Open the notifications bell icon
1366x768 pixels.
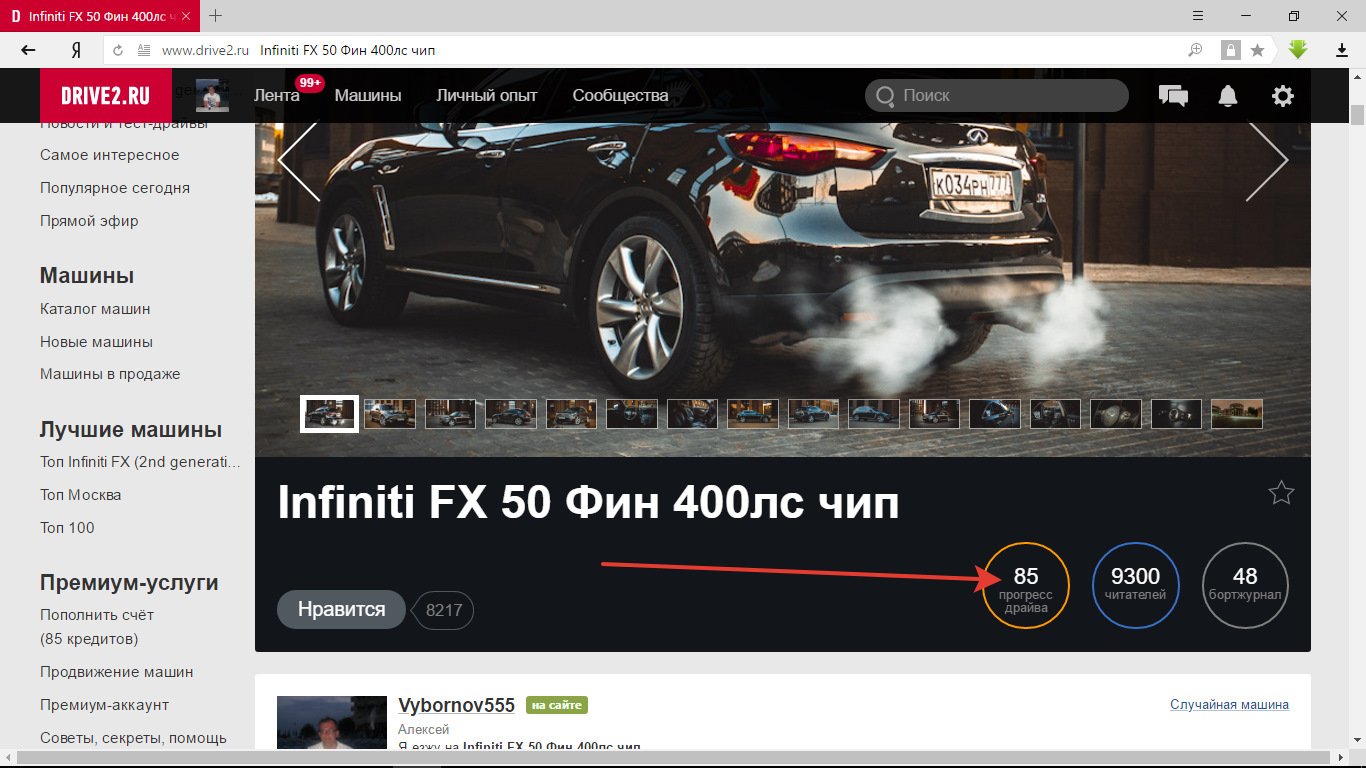[1227, 96]
